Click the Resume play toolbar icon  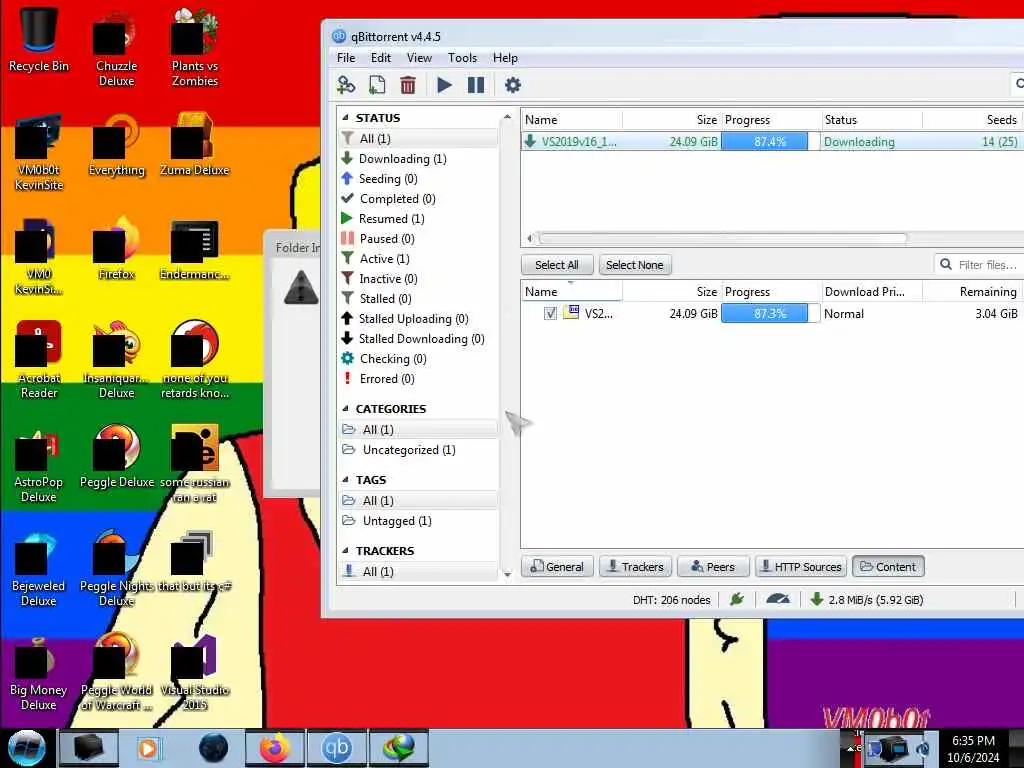(x=444, y=85)
